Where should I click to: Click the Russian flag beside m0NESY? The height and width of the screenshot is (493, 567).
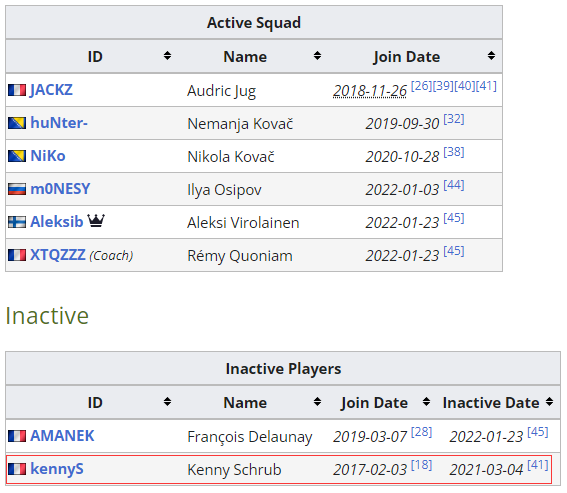pyautogui.click(x=17, y=189)
